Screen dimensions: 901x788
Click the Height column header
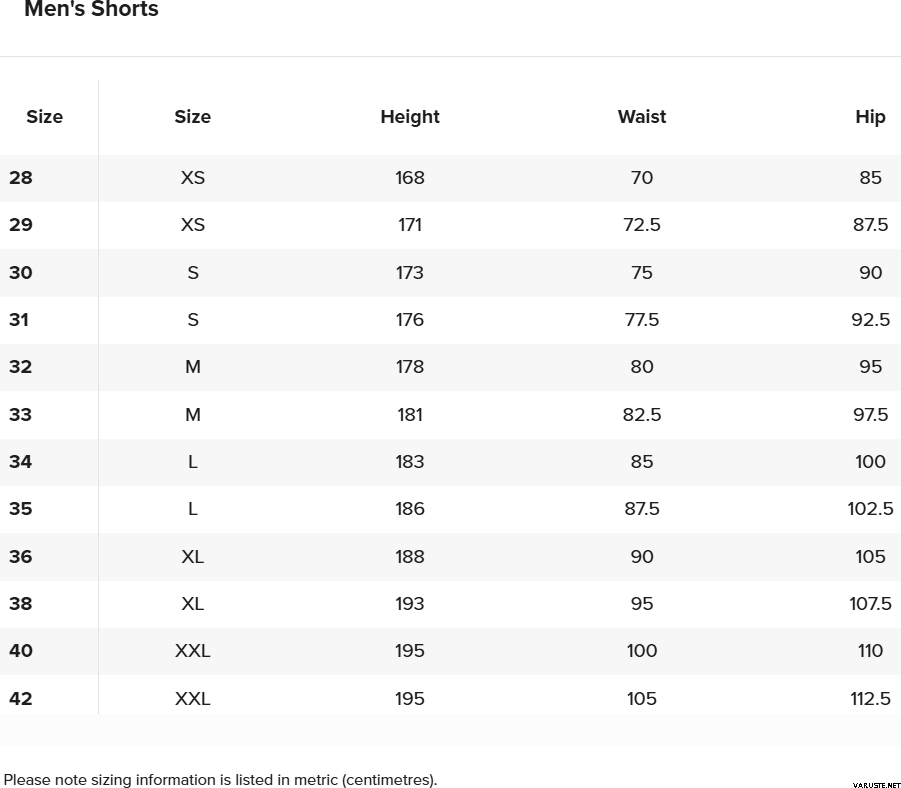click(410, 117)
